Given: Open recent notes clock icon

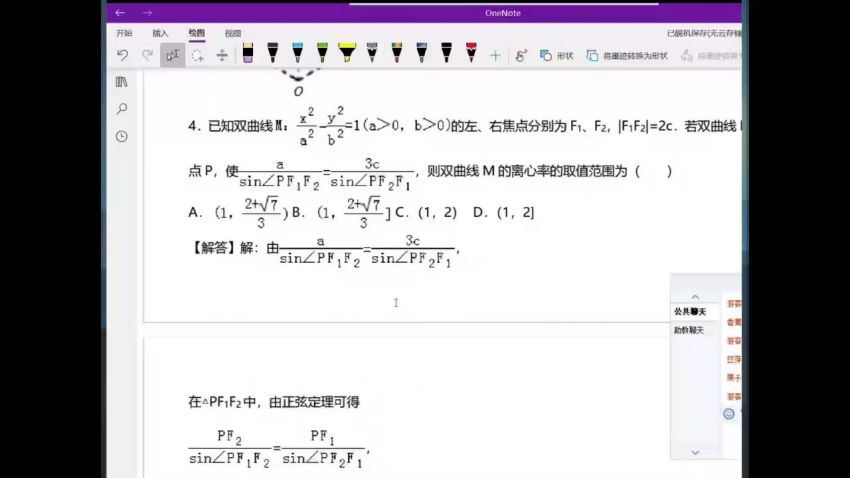Looking at the screenshot, I should 122,136.
